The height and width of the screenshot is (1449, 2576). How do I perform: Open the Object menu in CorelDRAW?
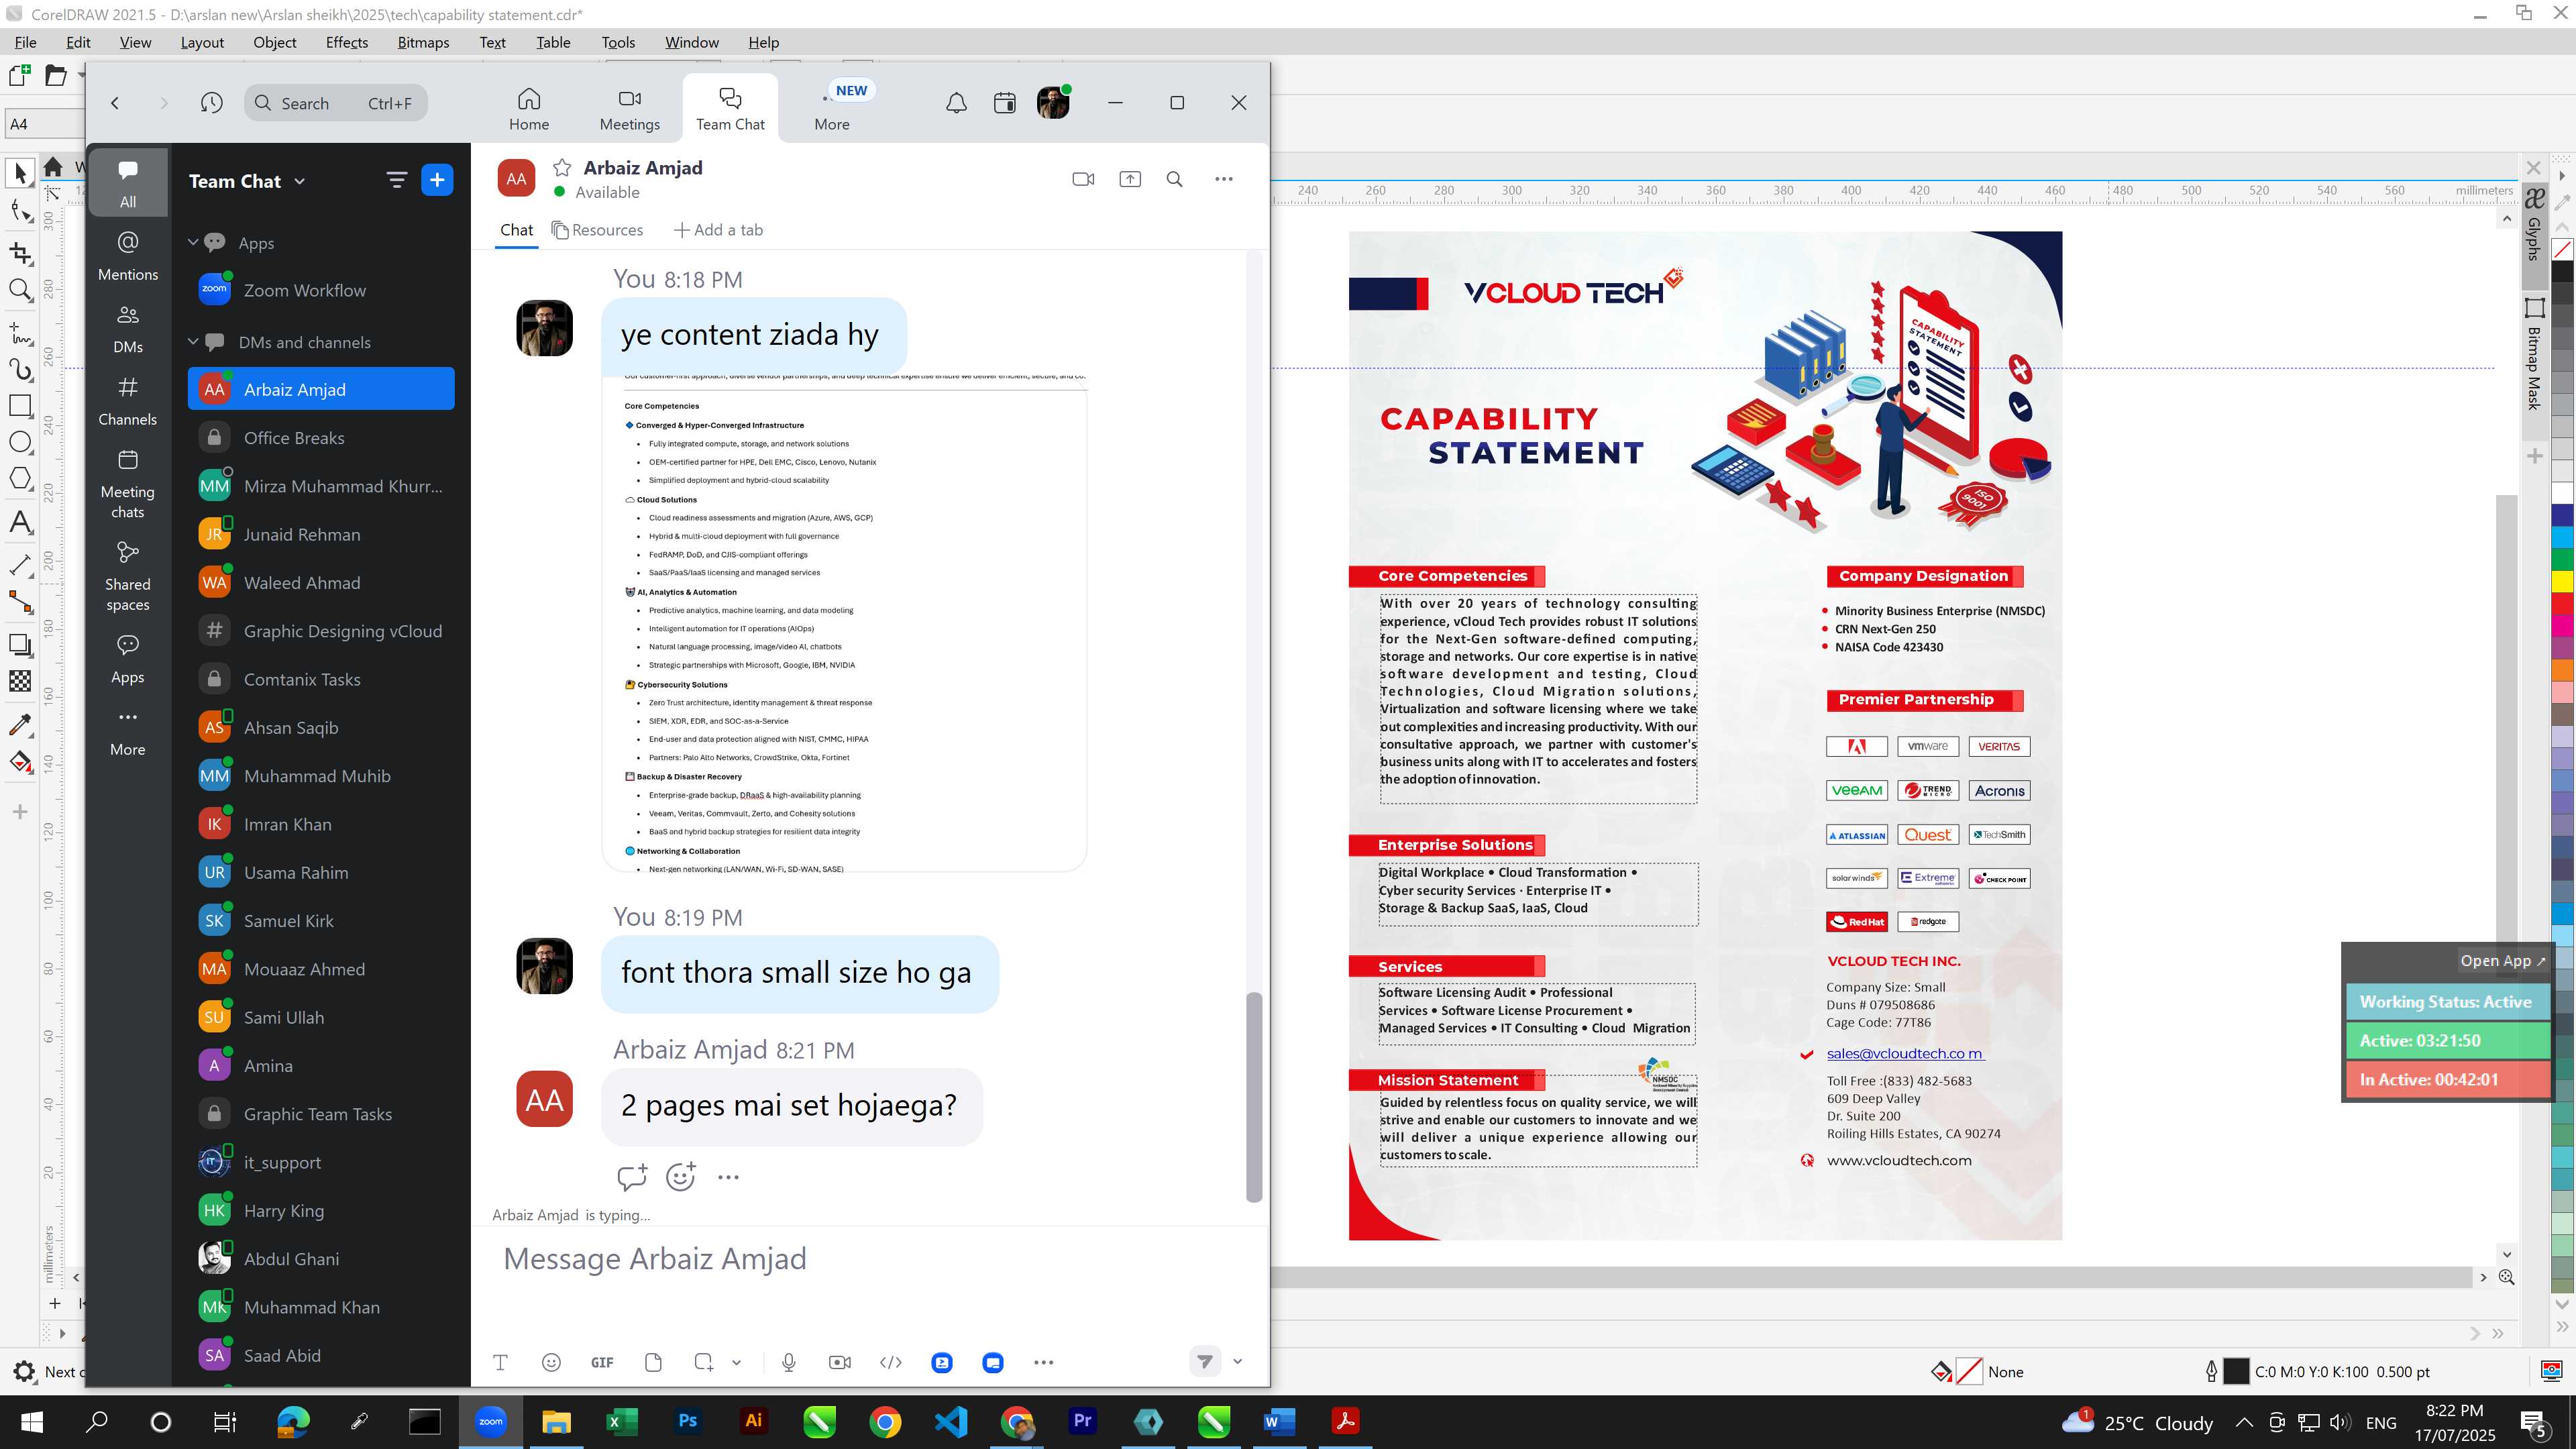275,42
